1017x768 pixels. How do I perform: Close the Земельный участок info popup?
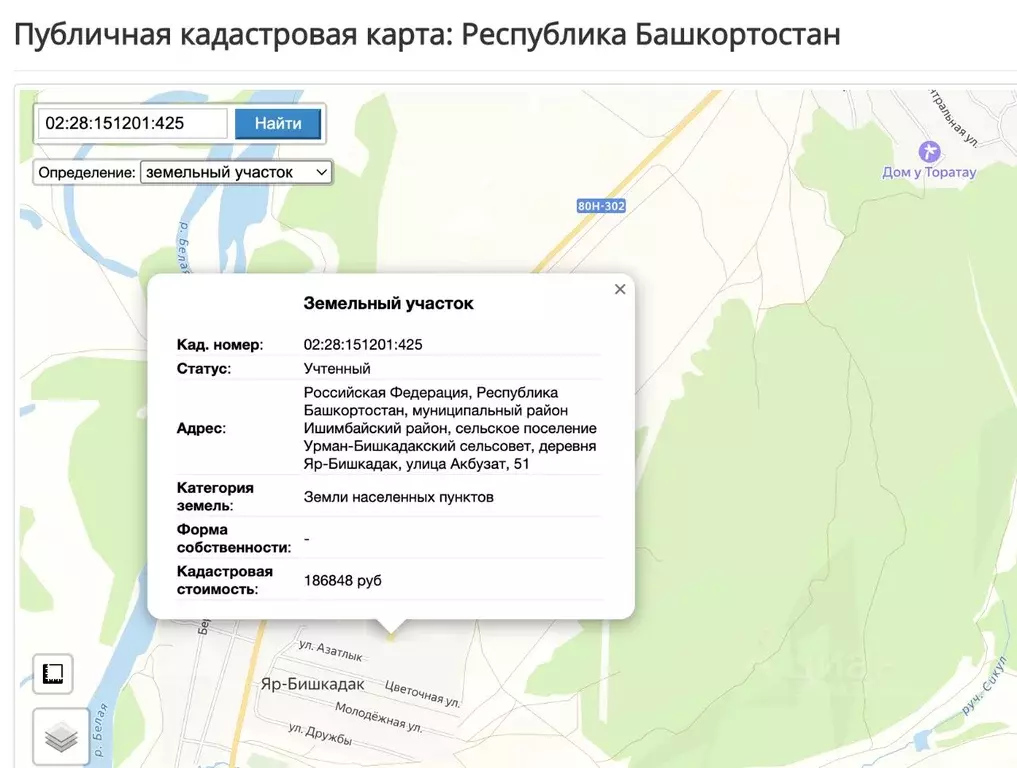click(x=619, y=289)
